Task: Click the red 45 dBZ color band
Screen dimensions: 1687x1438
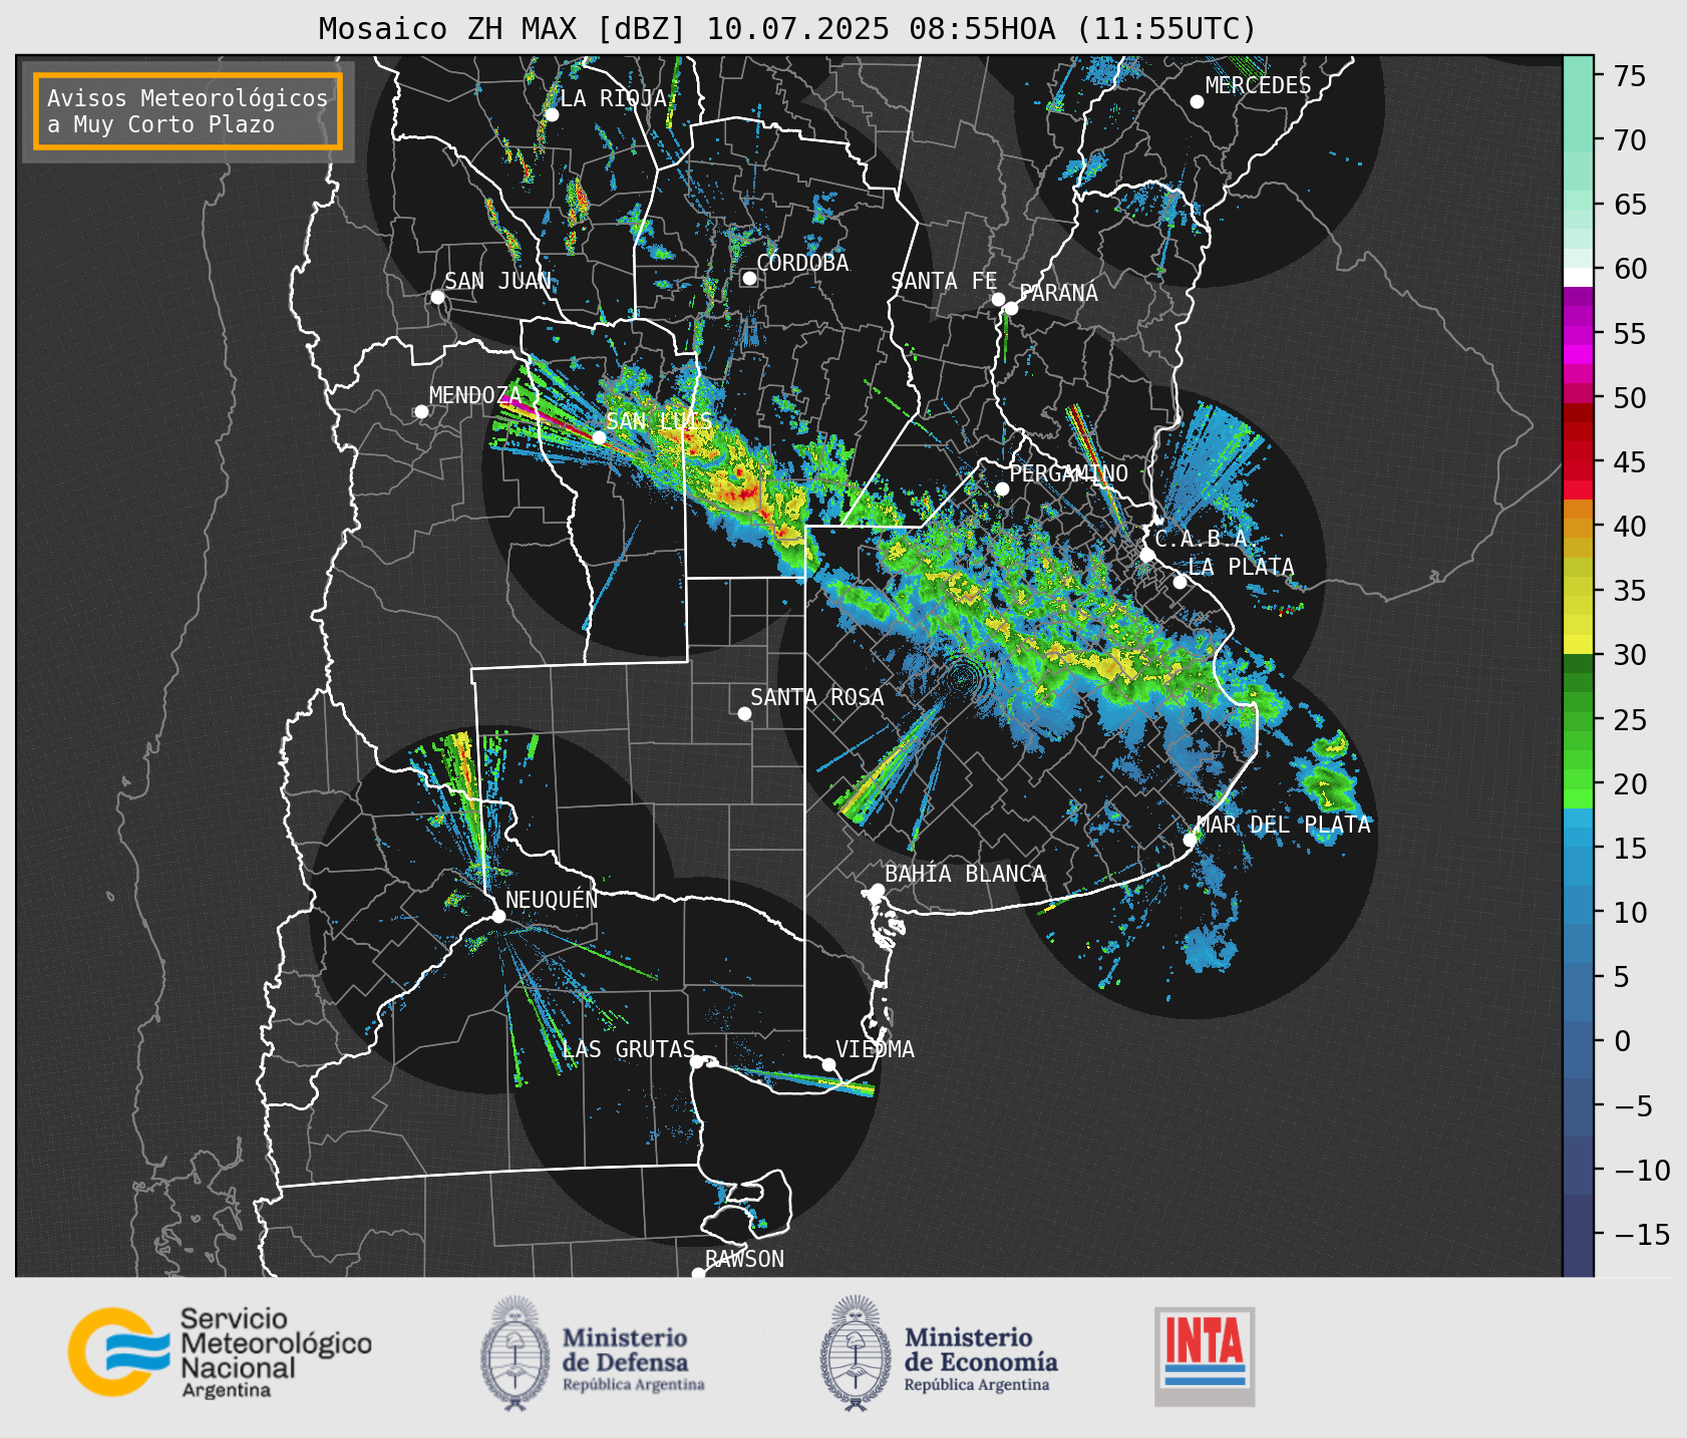Action: click(1578, 462)
